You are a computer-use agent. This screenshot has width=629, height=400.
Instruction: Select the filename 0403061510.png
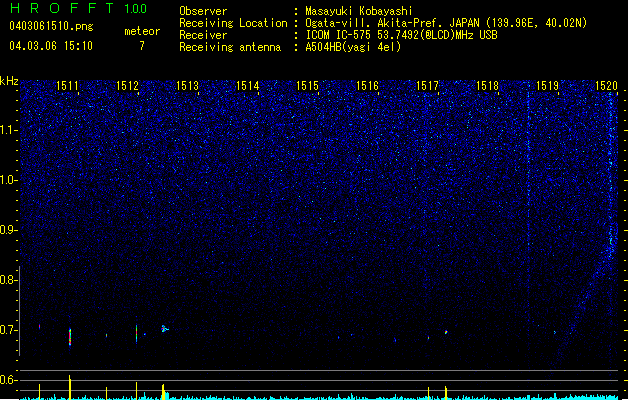(51, 26)
